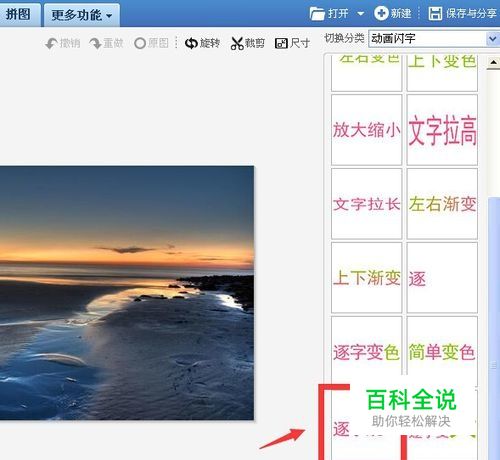The width and height of the screenshot is (500, 460).
Task: Click the sunset beach photo canvas
Action: tap(127, 293)
